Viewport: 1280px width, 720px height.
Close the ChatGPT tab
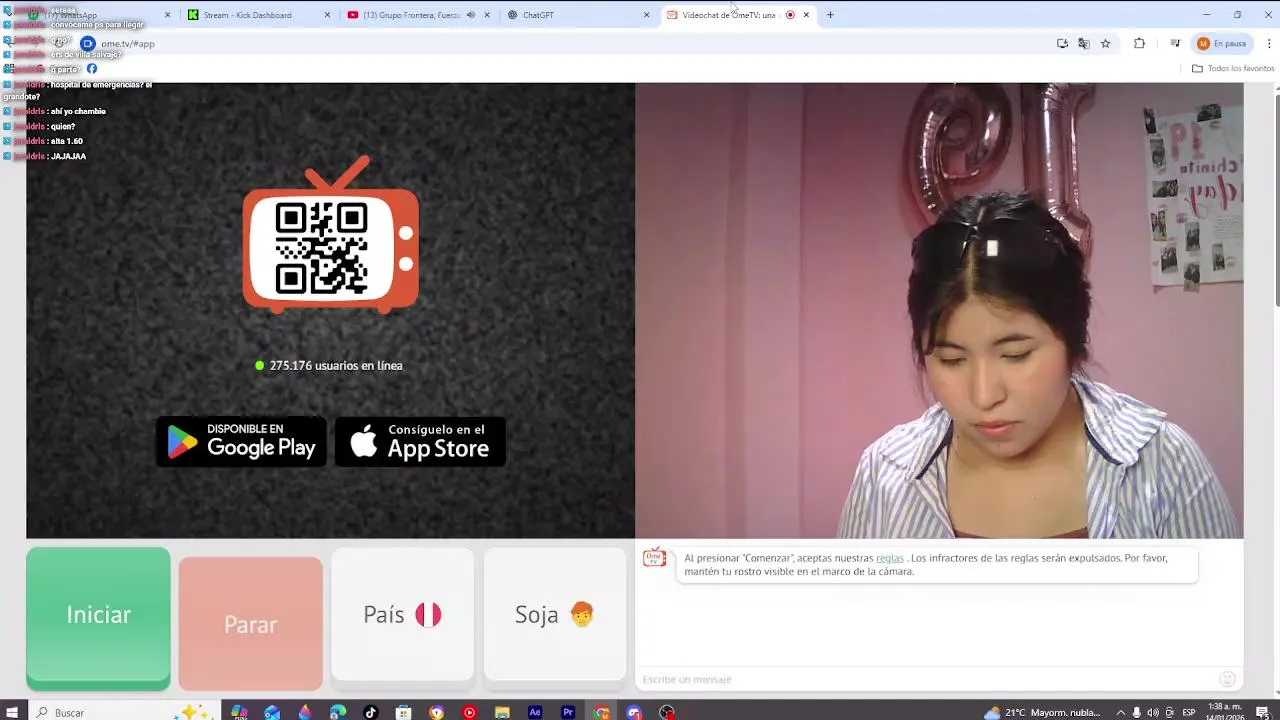646,15
